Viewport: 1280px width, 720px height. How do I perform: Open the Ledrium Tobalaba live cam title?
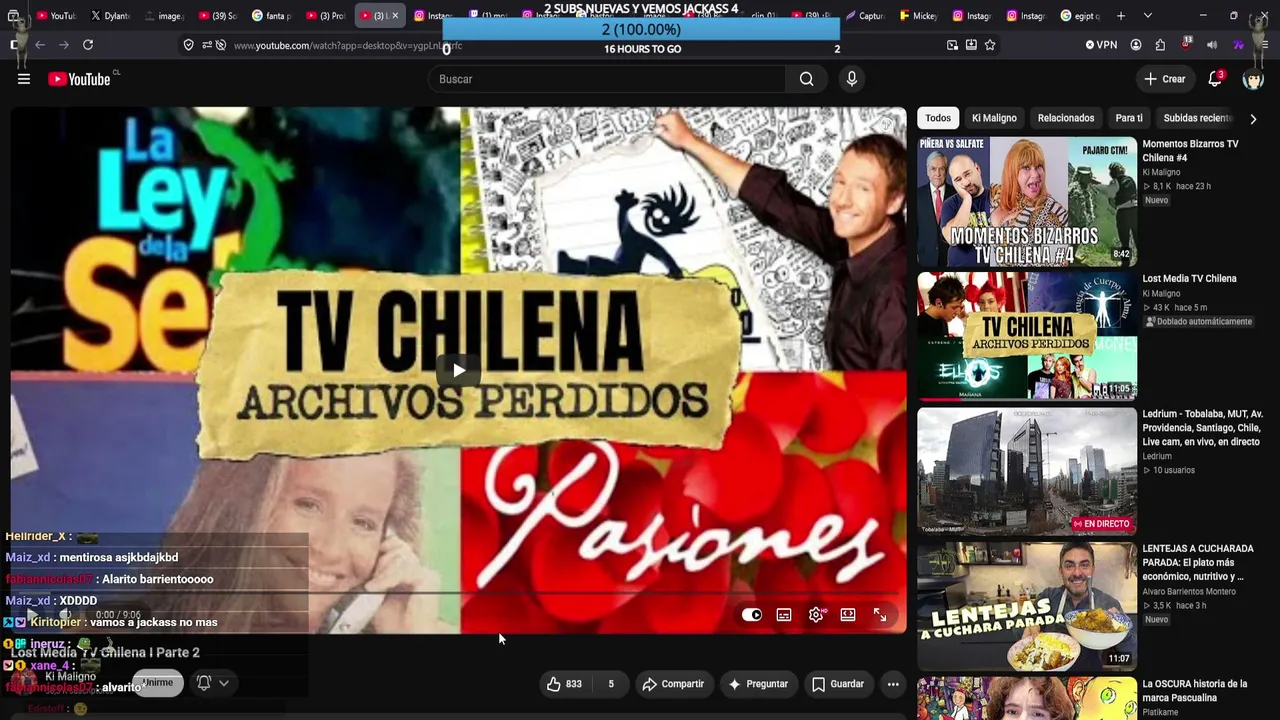click(x=1203, y=428)
